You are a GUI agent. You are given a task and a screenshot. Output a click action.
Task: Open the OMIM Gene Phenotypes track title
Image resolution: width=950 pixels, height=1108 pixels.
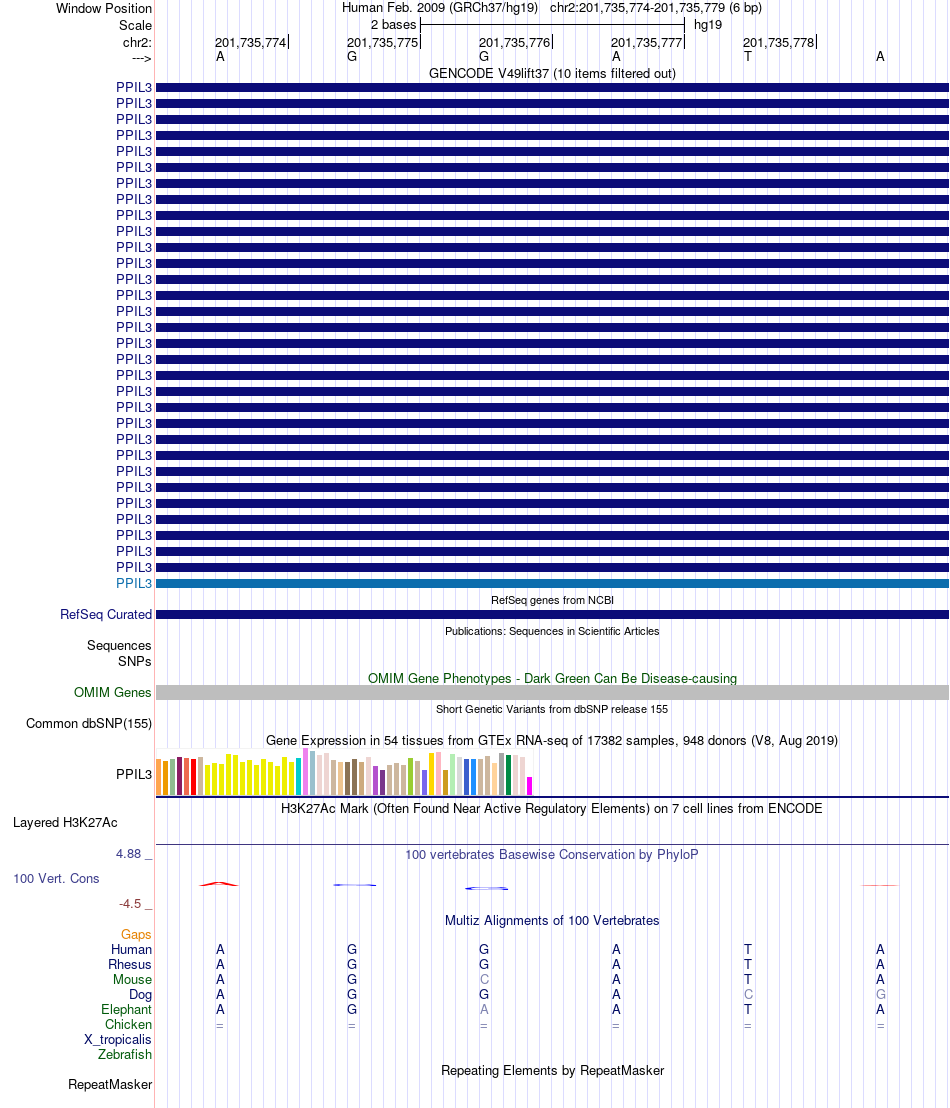[552, 678]
